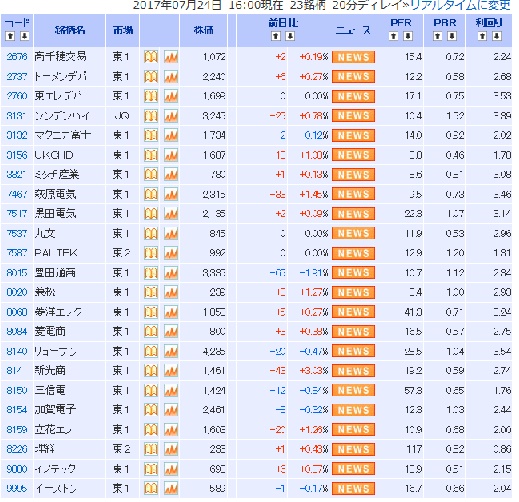This screenshot has width=519, height=502.
Task: Open chart icon for PALTEK row
Action: pyautogui.click(x=171, y=253)
